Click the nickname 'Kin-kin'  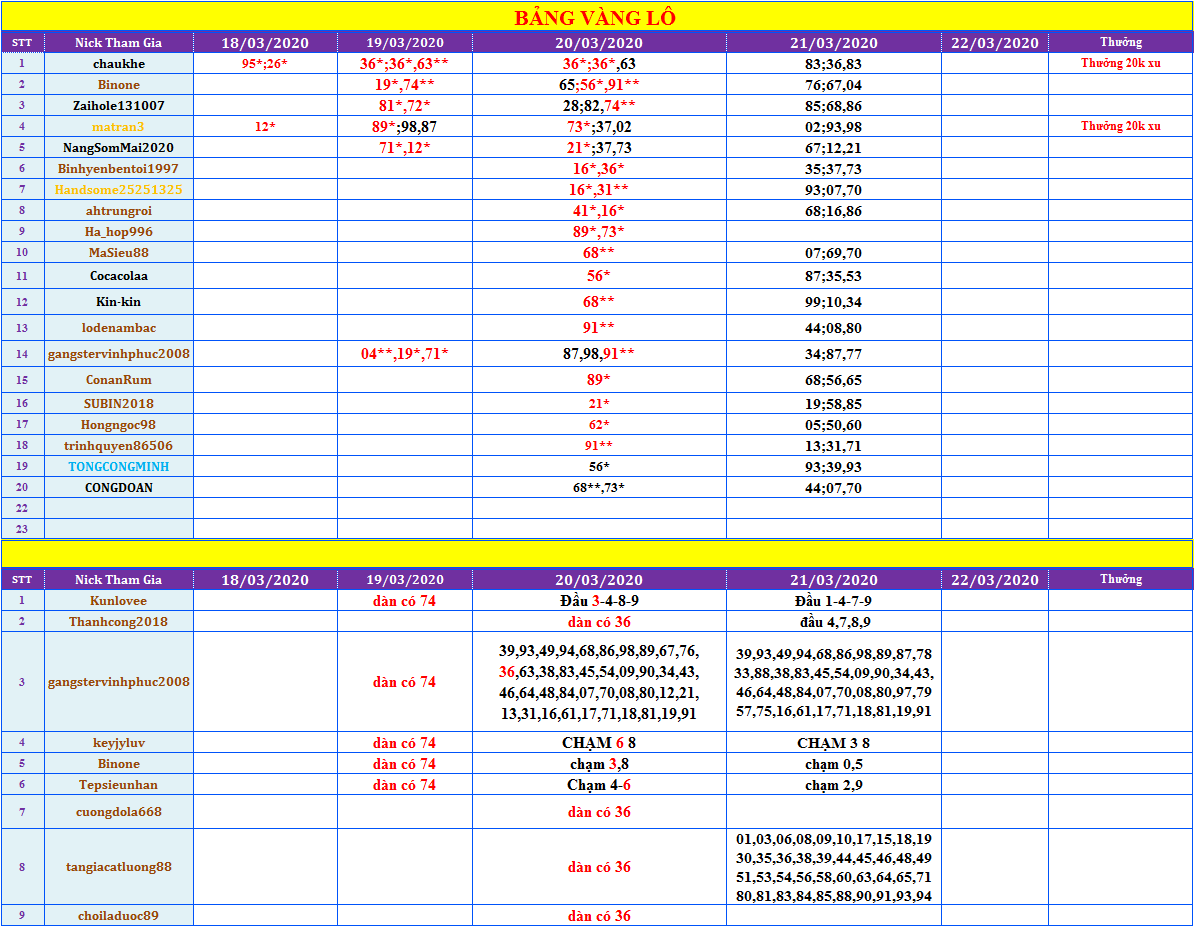119,302
